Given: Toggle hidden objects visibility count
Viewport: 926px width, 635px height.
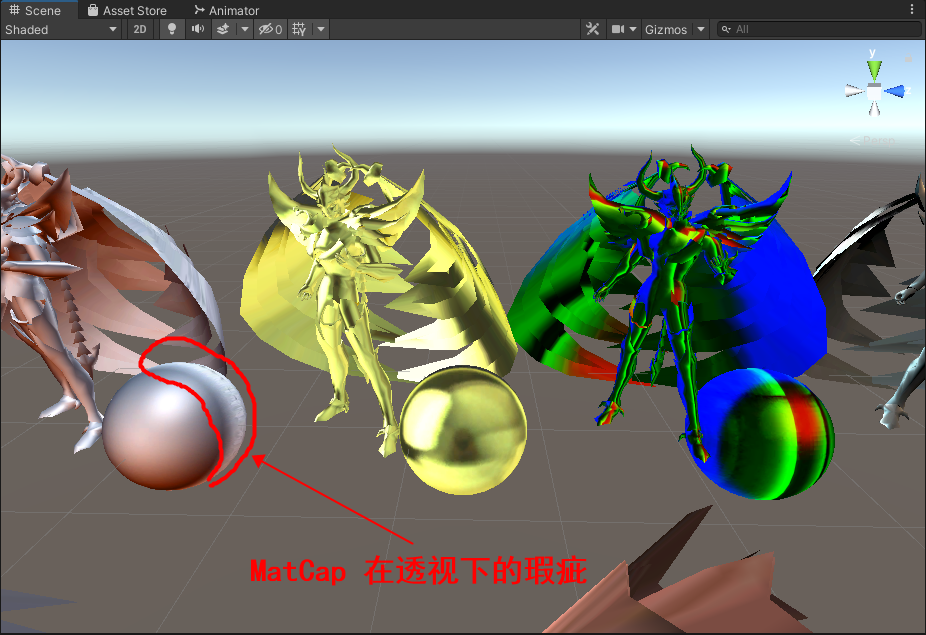Looking at the screenshot, I should point(271,29).
